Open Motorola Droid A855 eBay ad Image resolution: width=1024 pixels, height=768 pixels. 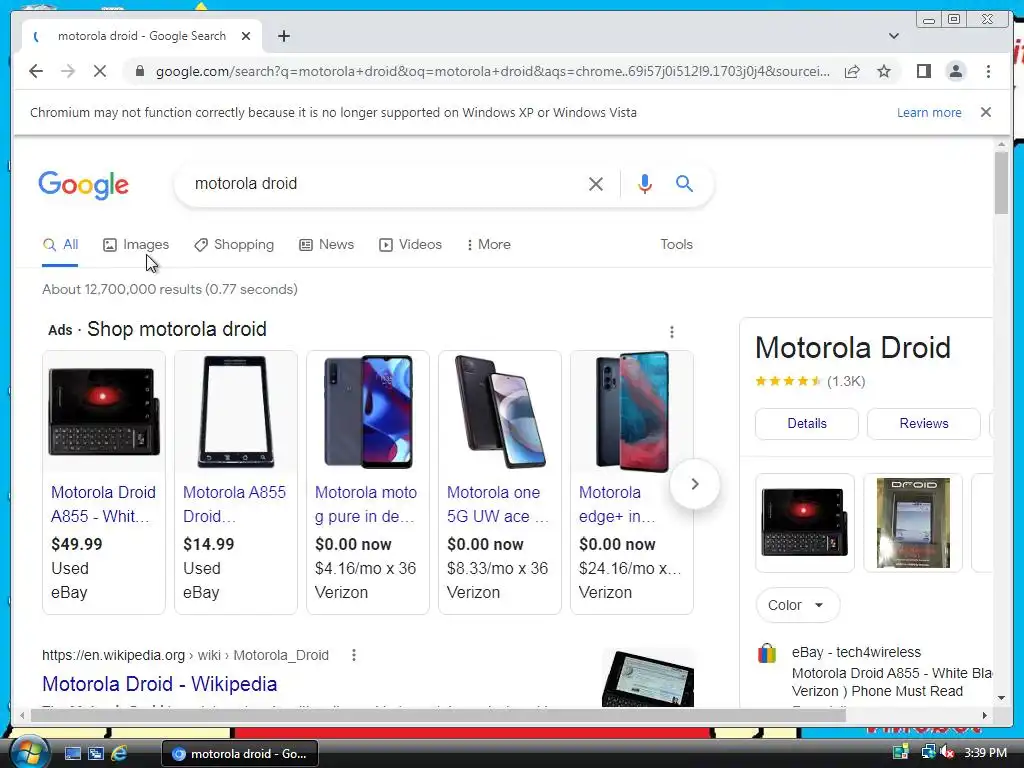click(103, 504)
